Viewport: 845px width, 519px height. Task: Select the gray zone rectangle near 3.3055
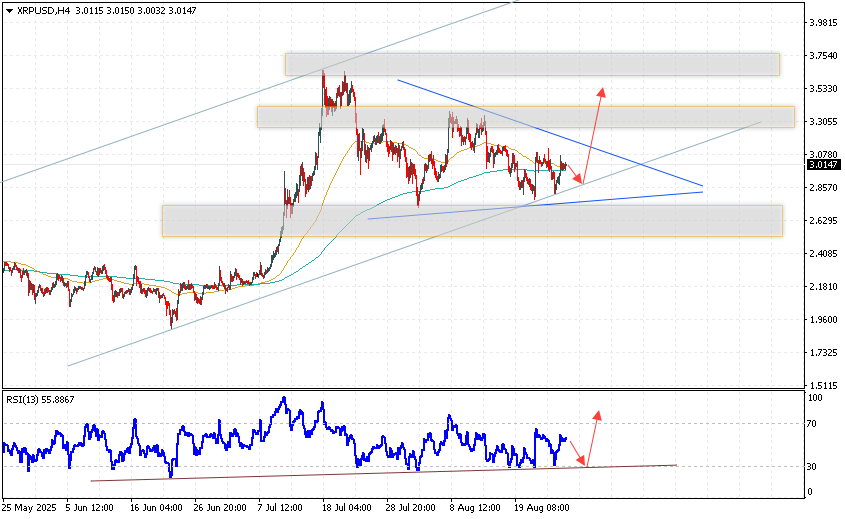[x=526, y=117]
